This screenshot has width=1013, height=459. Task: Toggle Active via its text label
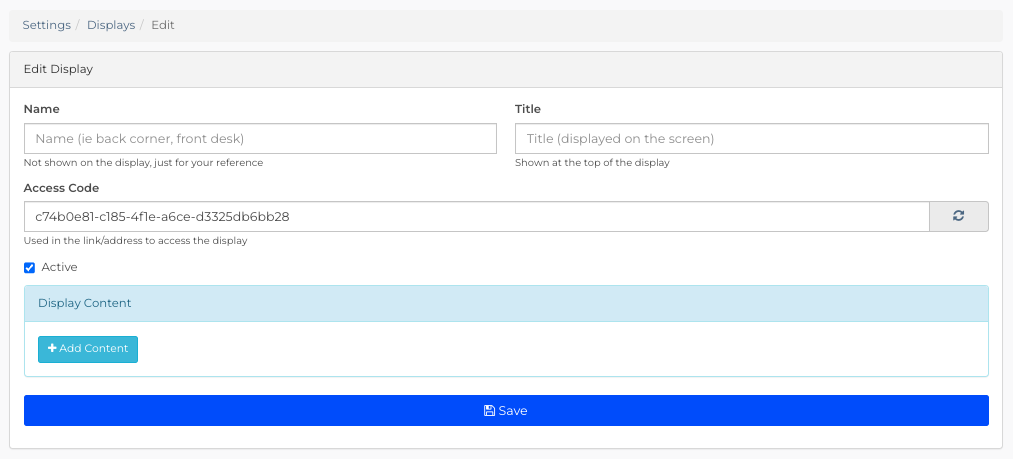pos(59,267)
